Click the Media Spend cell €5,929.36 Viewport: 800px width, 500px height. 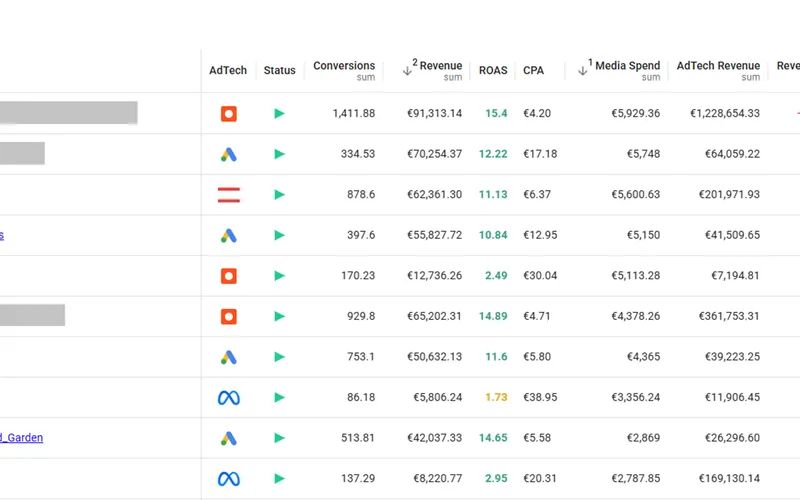tap(635, 113)
